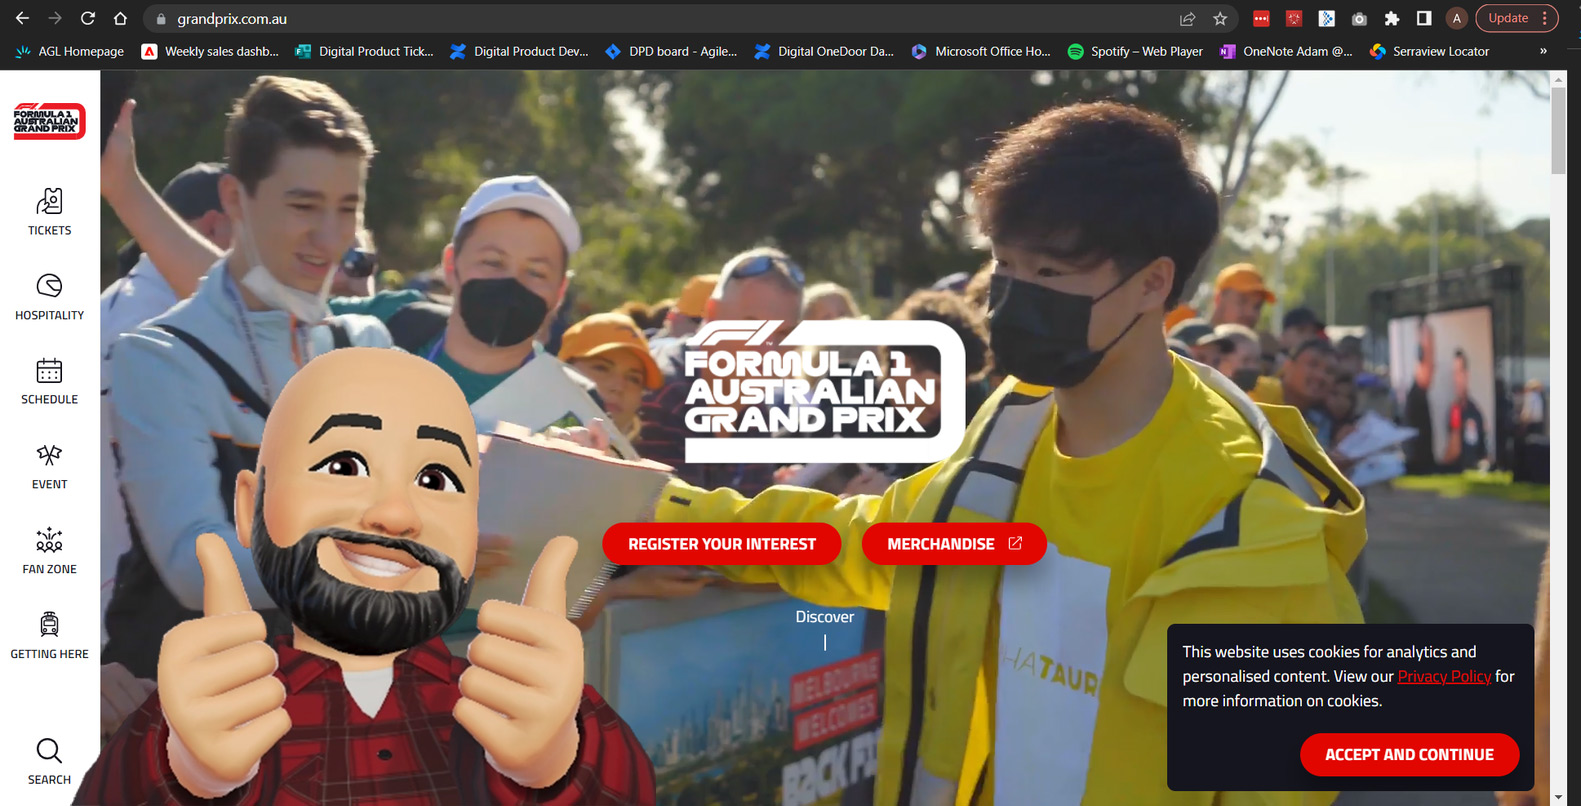Open the Schedule calendar section
Image resolution: width=1581 pixels, height=806 pixels.
(49, 381)
